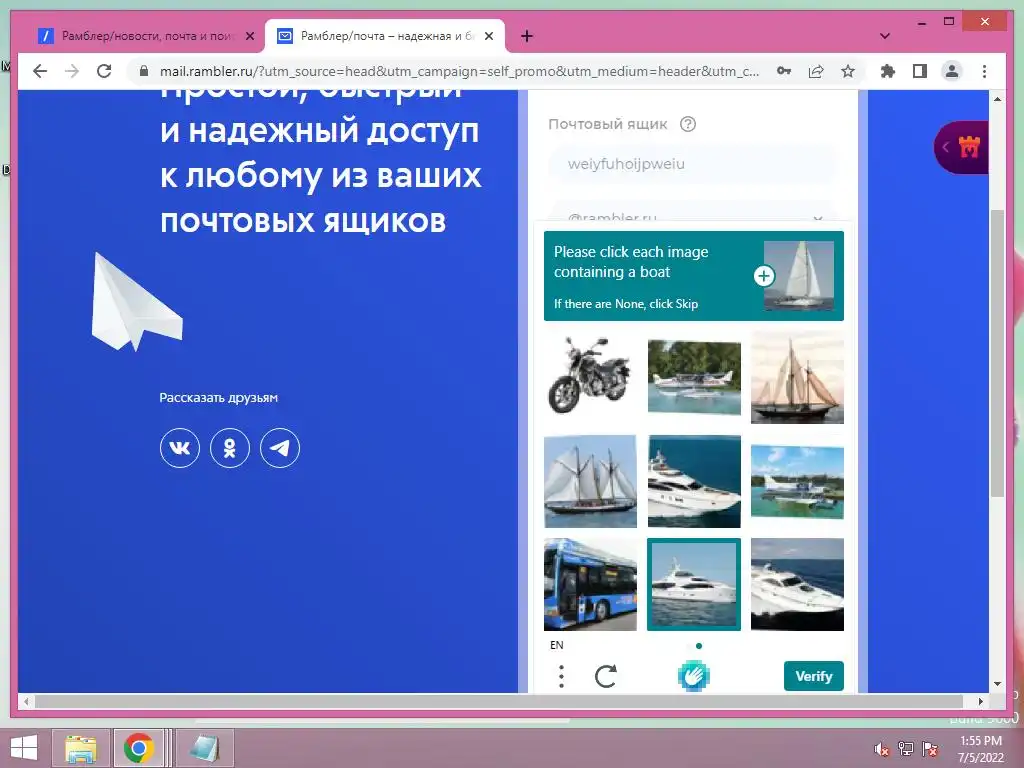Change captcha language EN
1024x768 pixels.
click(x=556, y=645)
